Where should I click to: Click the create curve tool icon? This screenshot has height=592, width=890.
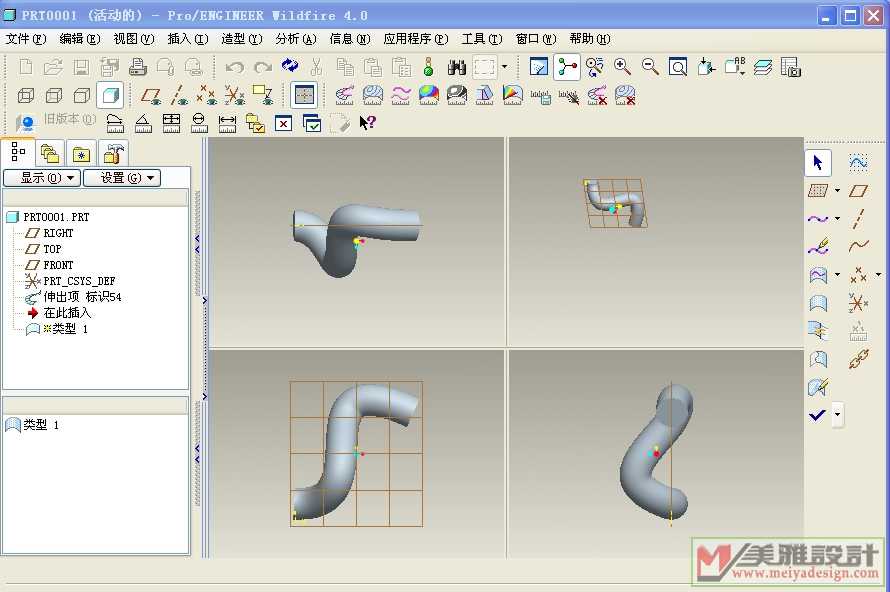(817, 219)
